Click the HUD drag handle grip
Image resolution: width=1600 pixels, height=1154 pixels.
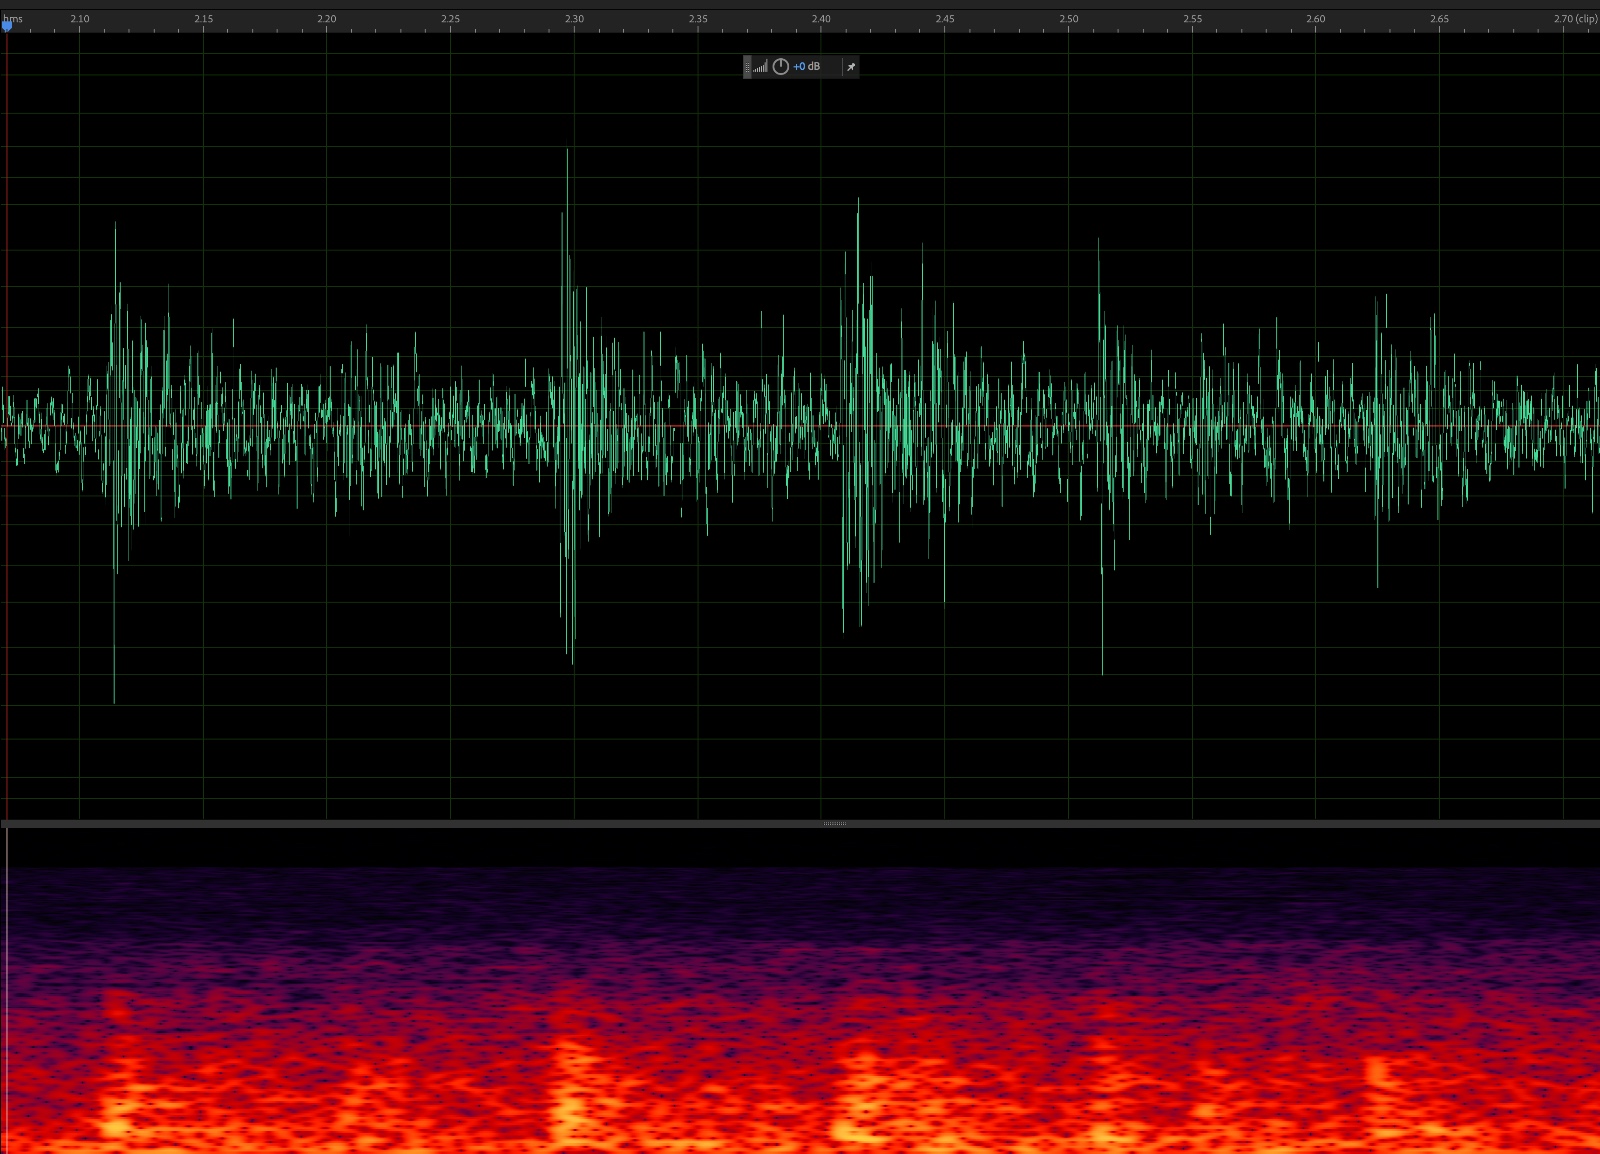click(747, 67)
